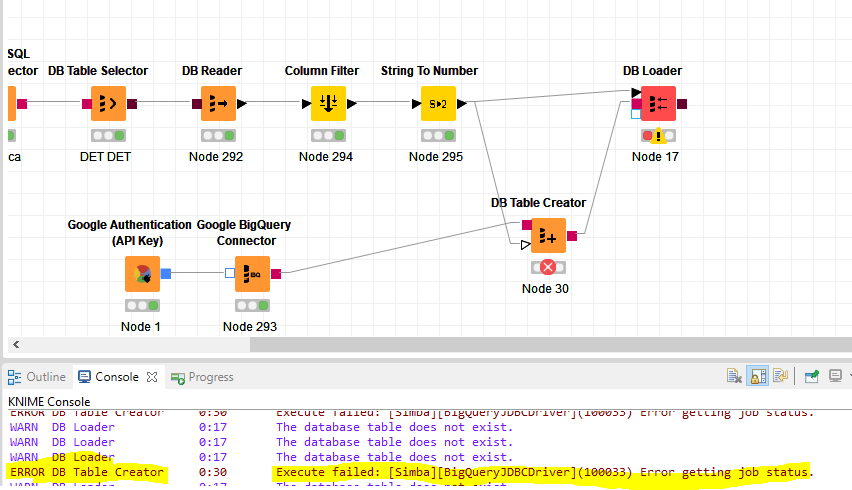Click DB Table Selector's dark red output port
852x490 pixels.
[132, 104]
